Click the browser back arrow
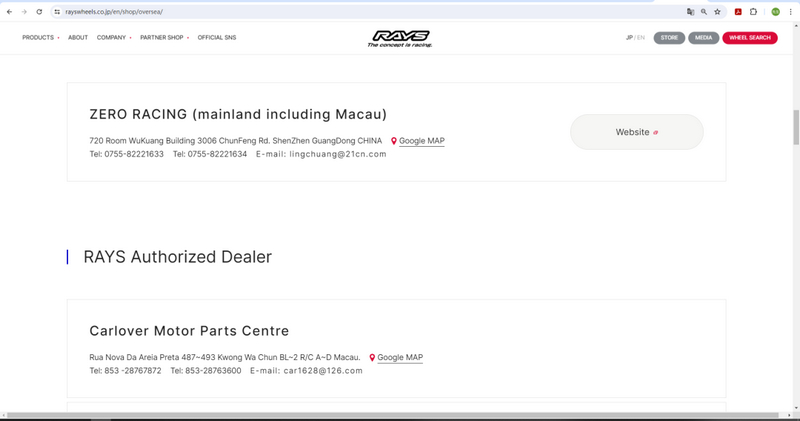800x421 pixels. 10,12
